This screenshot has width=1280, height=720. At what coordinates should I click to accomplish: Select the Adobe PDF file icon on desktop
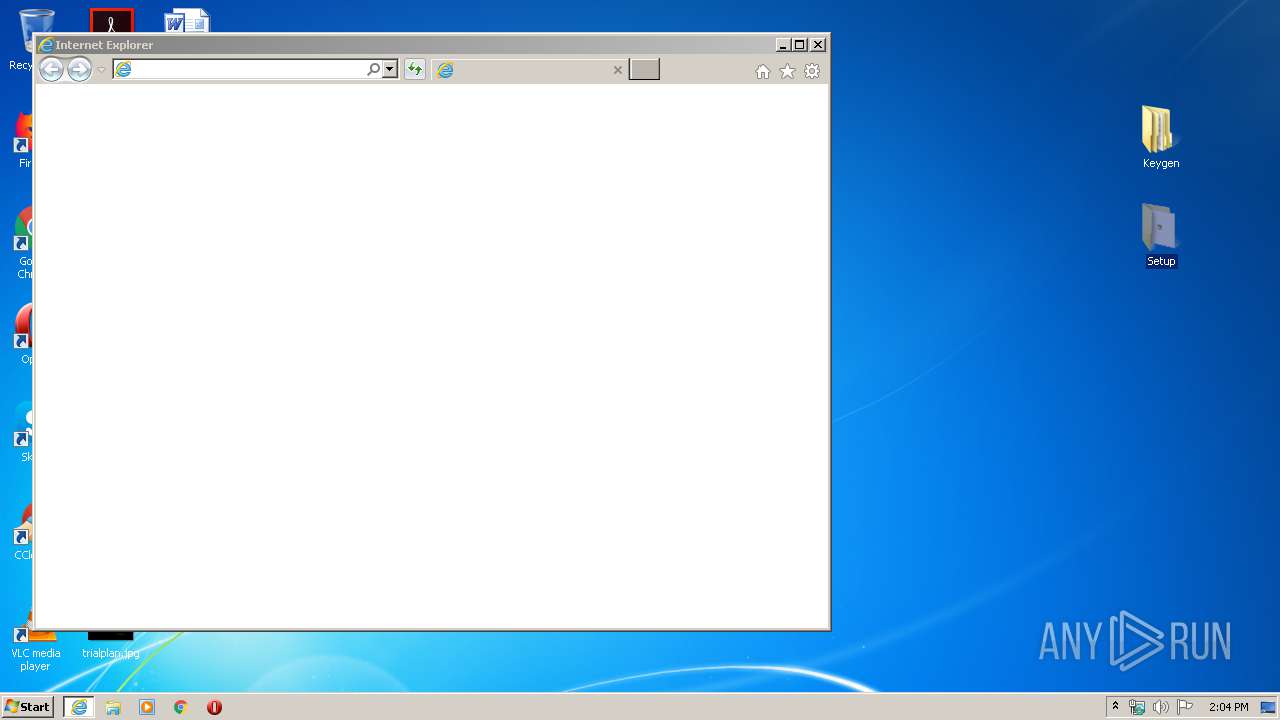[x=111, y=21]
